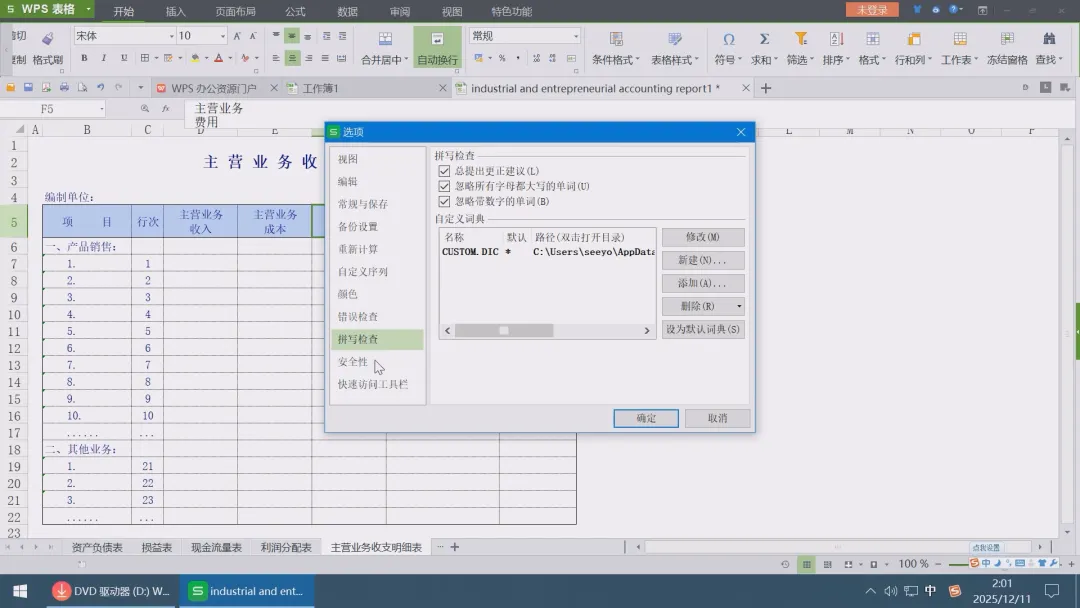Click the add new sheet plus button
Viewport: 1080px width, 608px height.
[455, 547]
